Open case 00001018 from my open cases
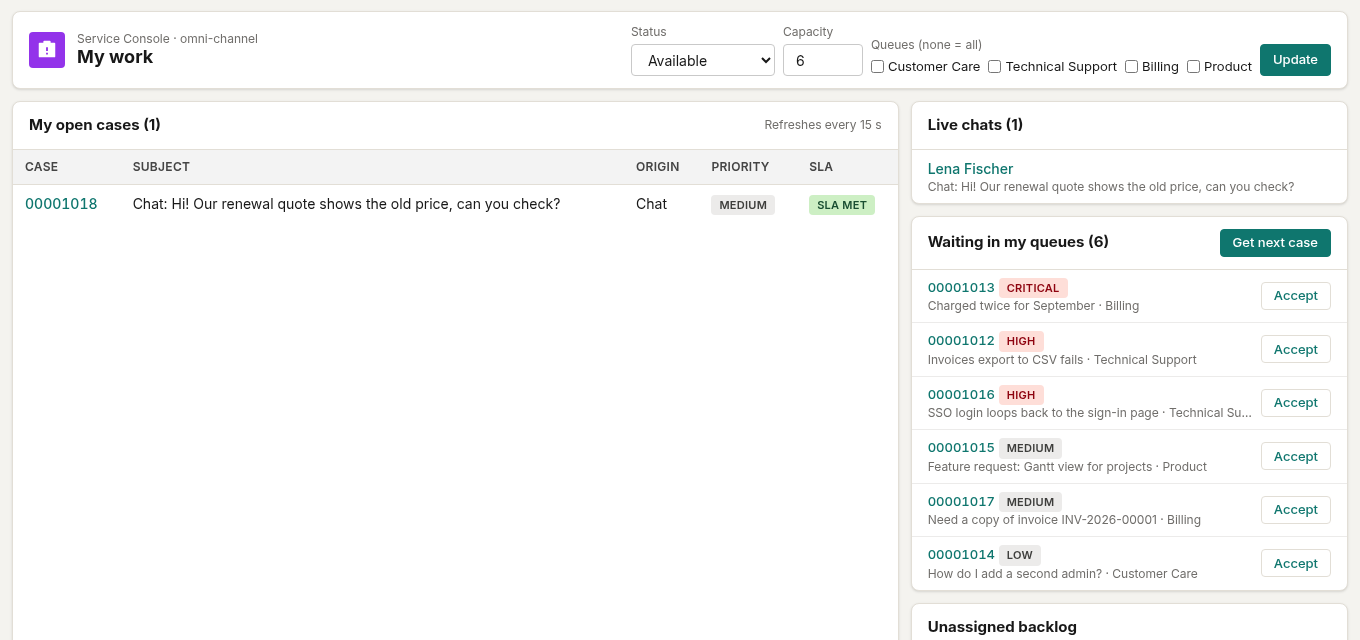Image resolution: width=1360 pixels, height=640 pixels. (61, 204)
